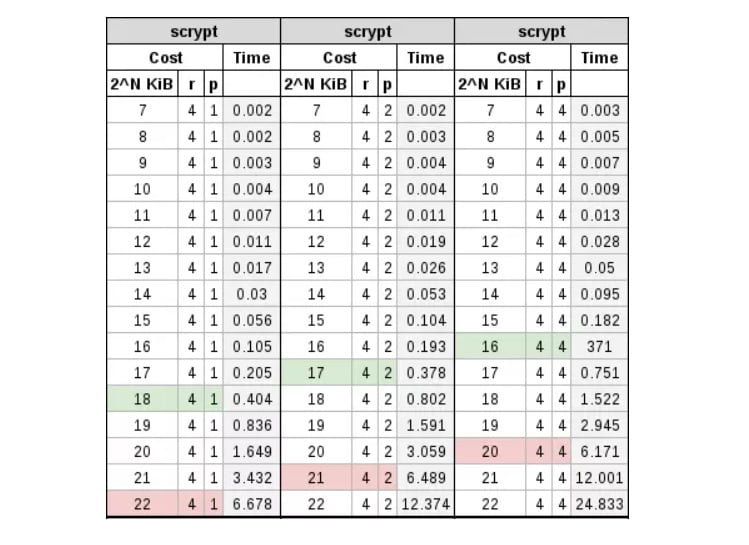Click the time cell showing 6.678
Image resolution: width=749 pixels, height=545 pixels.
tap(251, 504)
